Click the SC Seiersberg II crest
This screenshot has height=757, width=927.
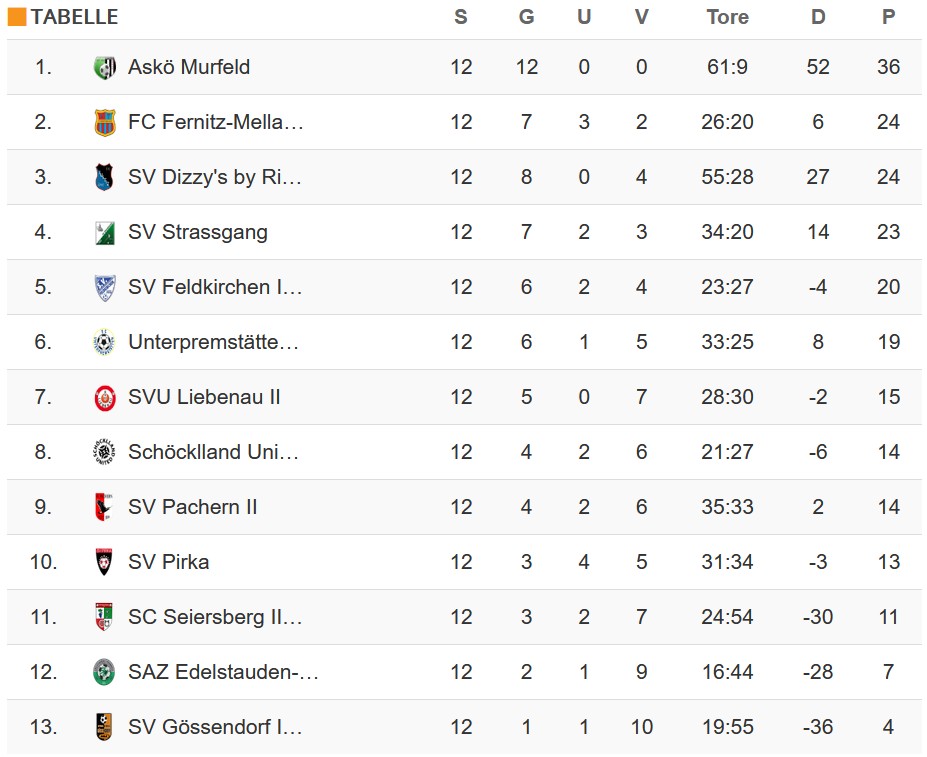[x=104, y=618]
